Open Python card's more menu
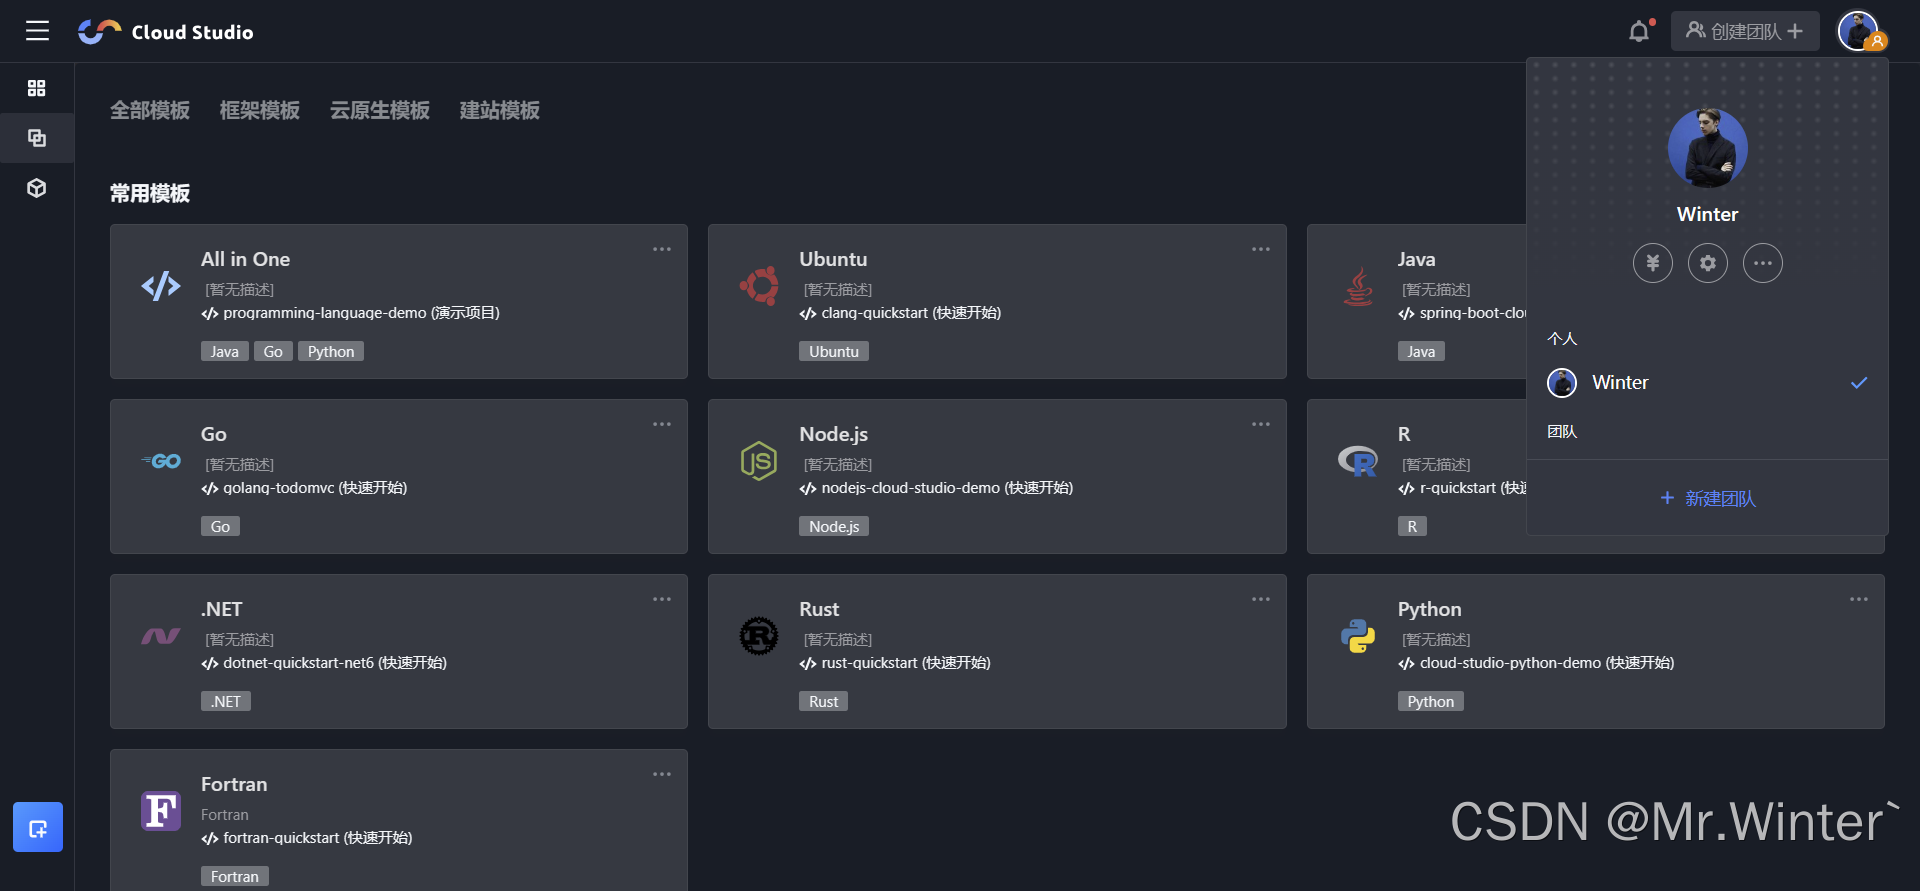 [x=1859, y=599]
